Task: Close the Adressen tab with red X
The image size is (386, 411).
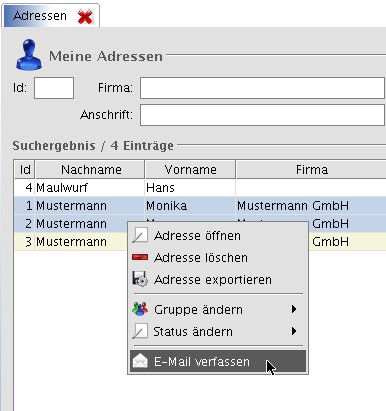Action: click(85, 17)
